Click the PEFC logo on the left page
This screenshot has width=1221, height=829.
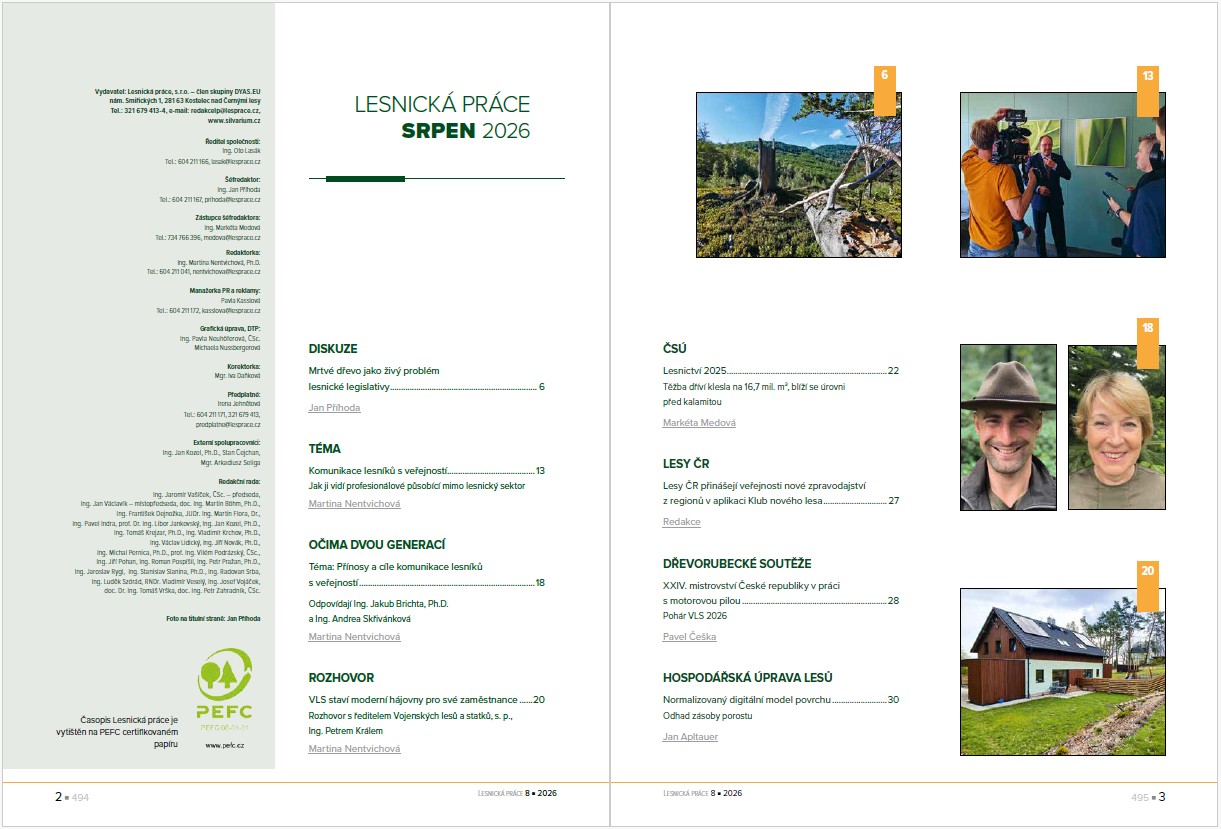coord(225,690)
